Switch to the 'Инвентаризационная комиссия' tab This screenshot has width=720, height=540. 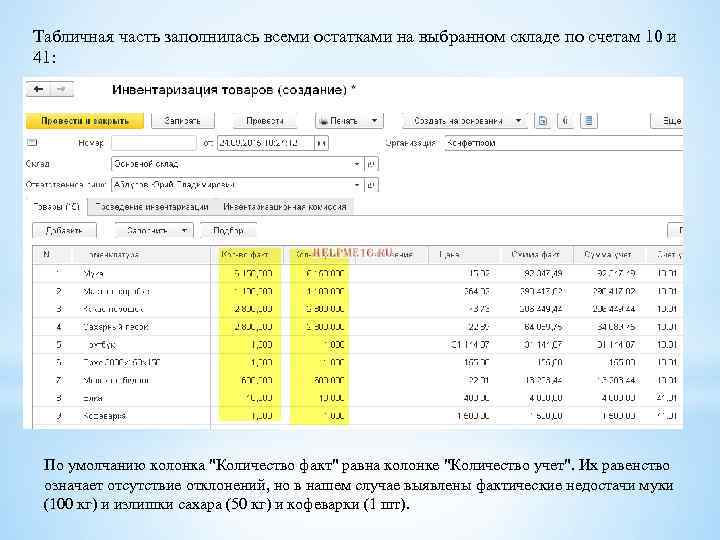285,207
